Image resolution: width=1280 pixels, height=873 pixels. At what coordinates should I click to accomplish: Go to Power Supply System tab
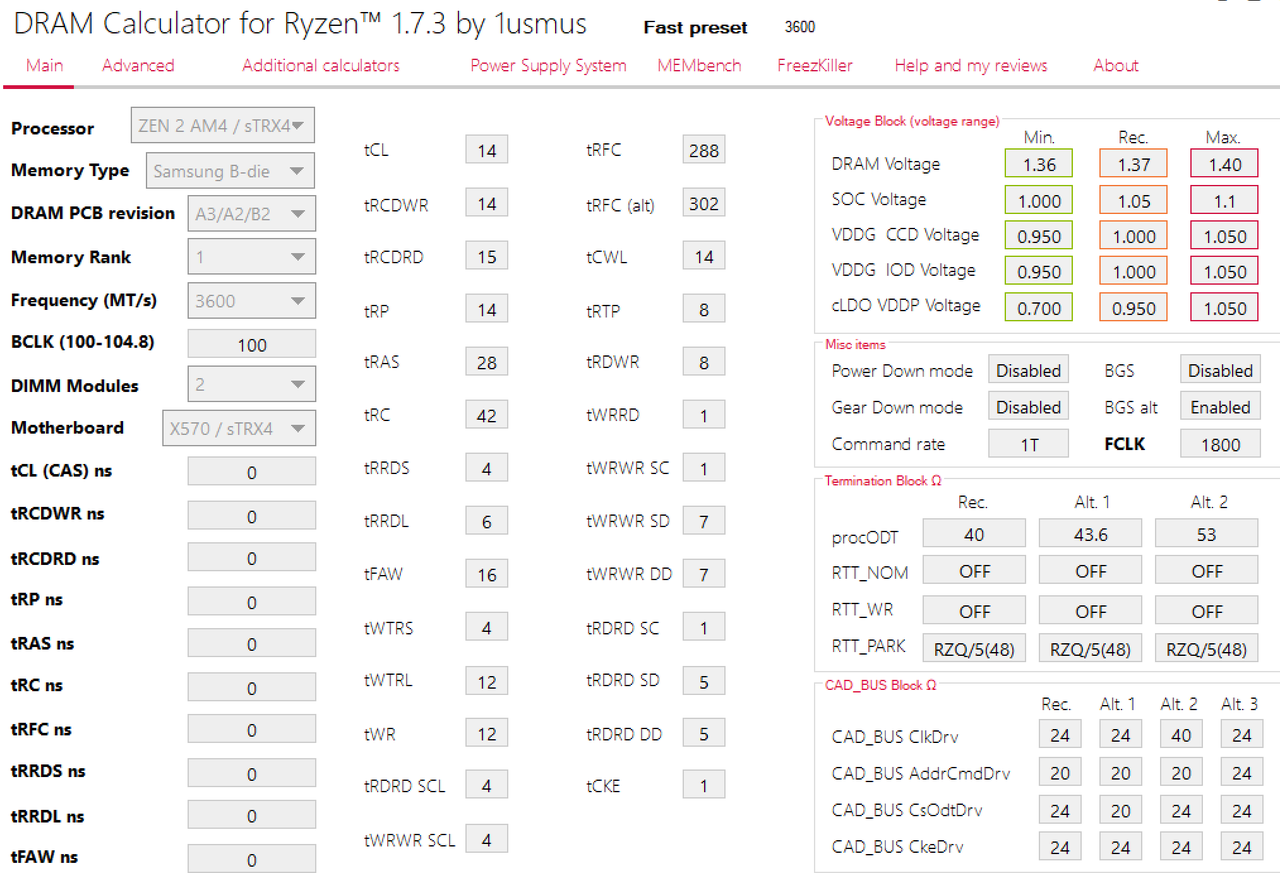coord(548,66)
